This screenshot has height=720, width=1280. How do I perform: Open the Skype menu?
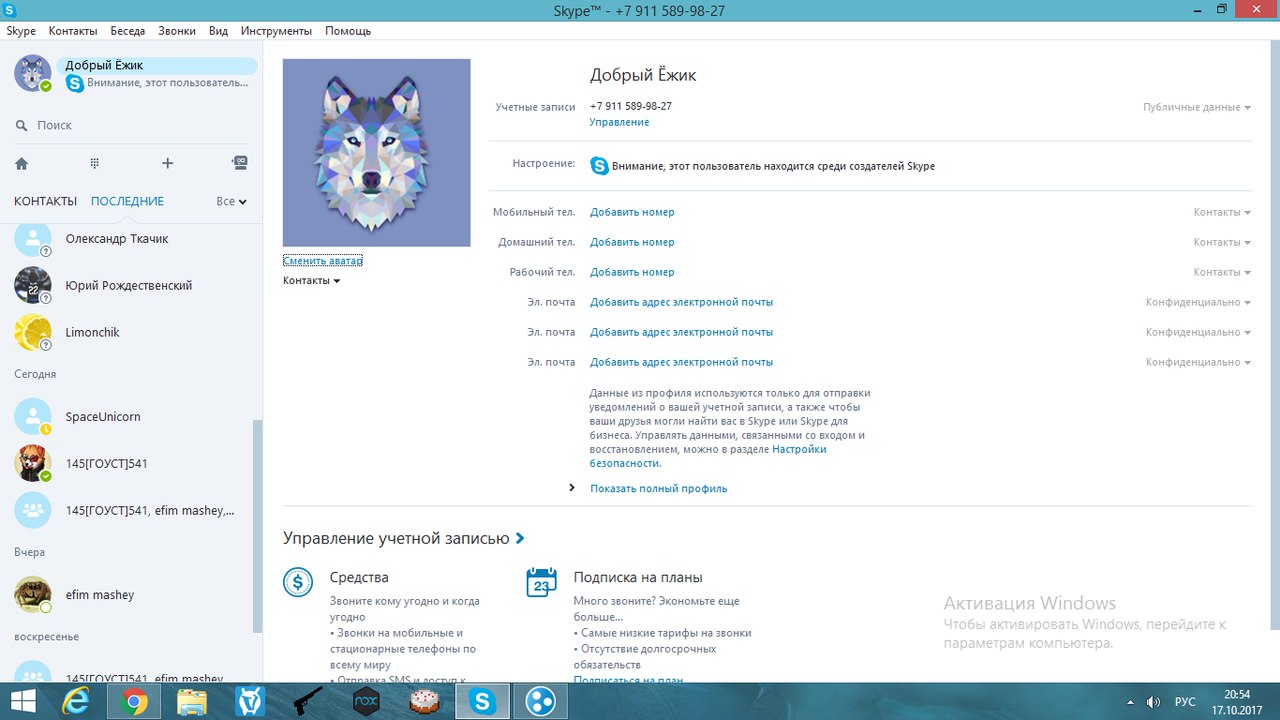click(x=21, y=31)
